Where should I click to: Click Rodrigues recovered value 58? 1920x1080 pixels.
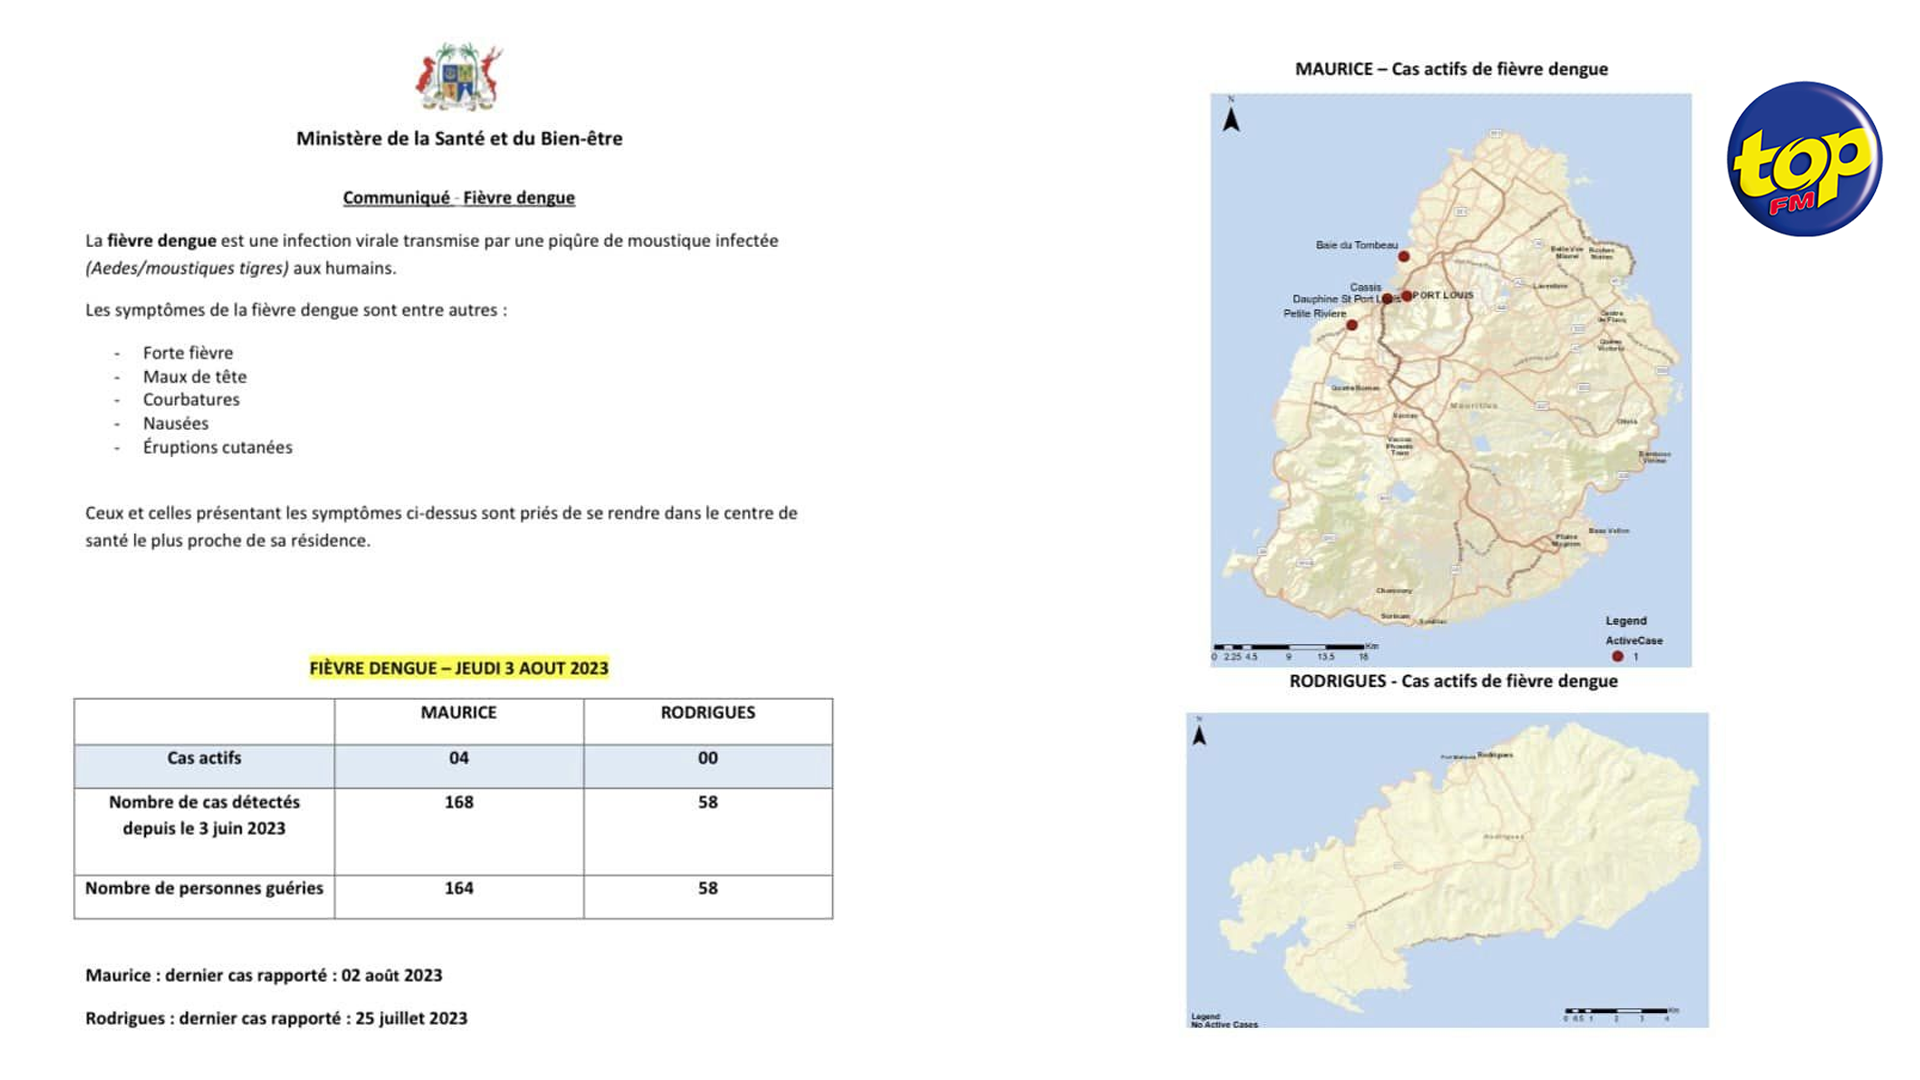click(708, 888)
